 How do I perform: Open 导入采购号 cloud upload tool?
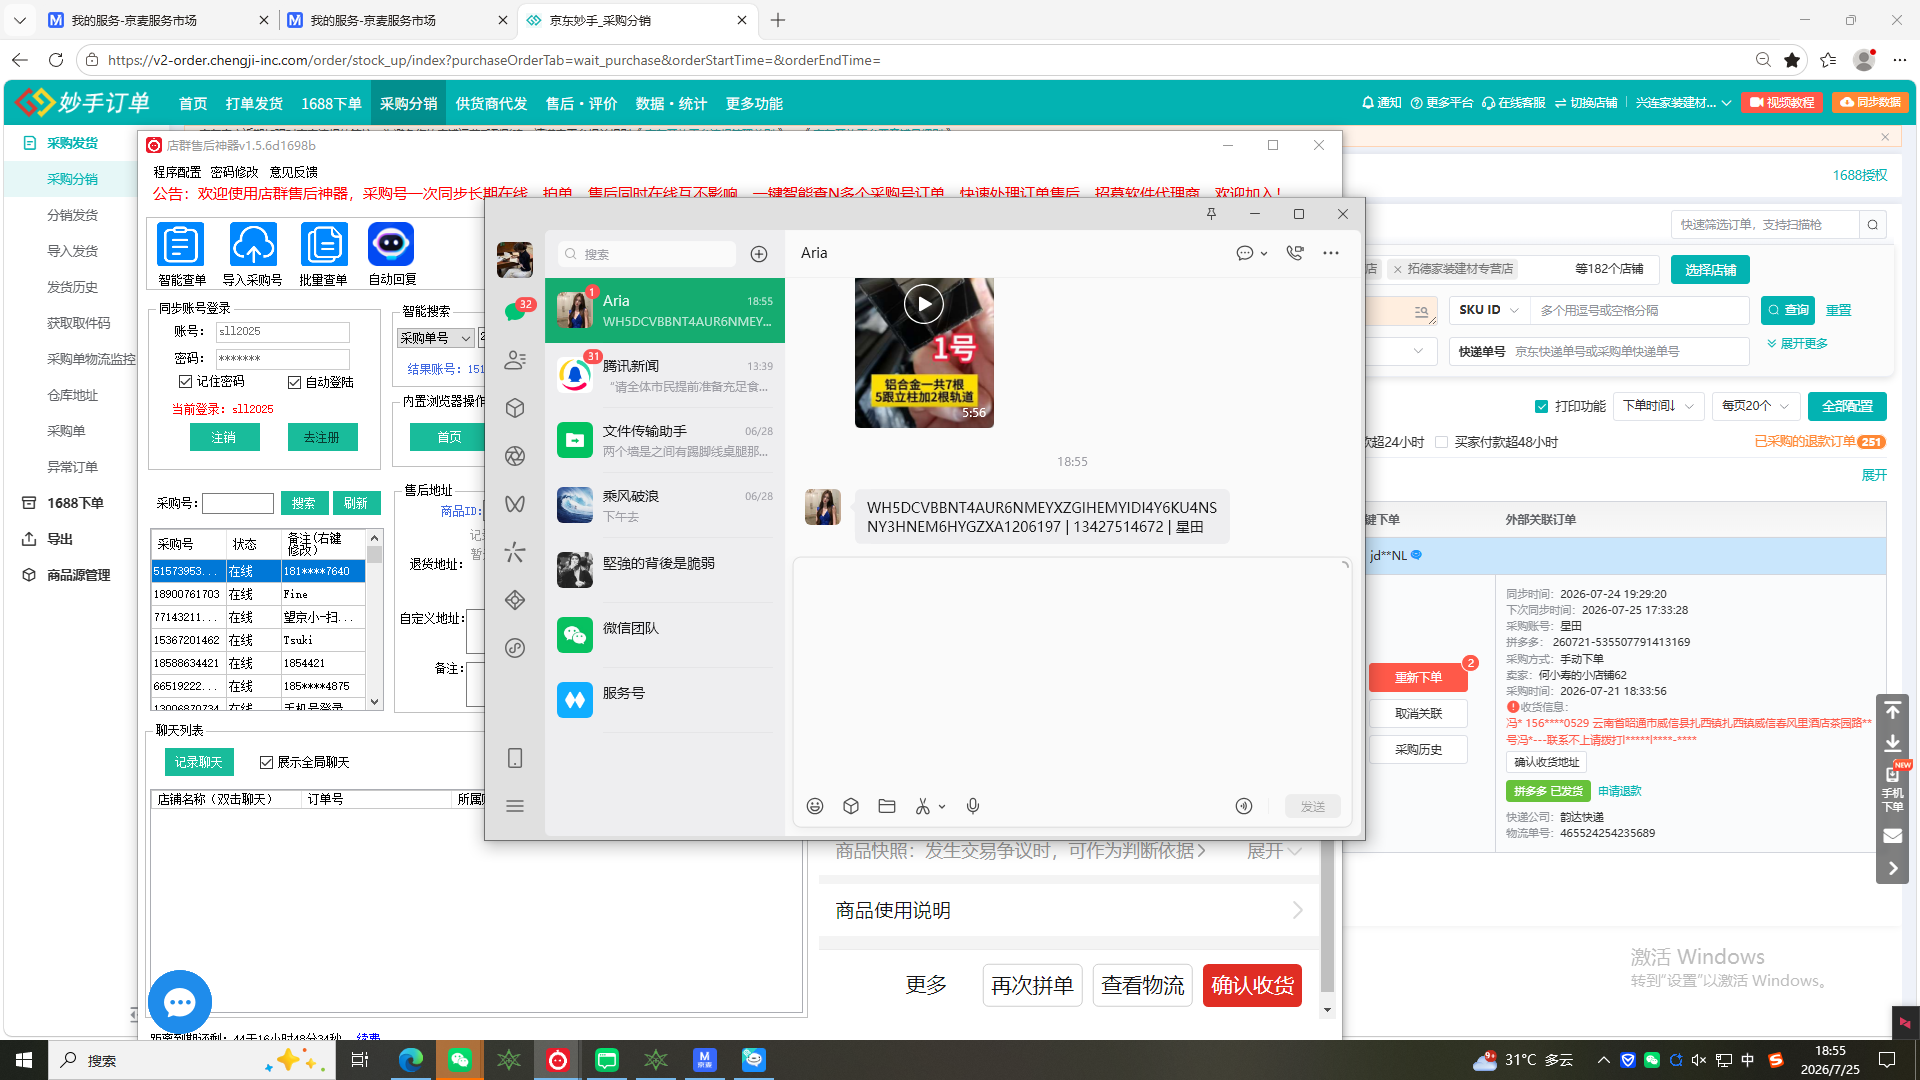[x=252, y=254]
